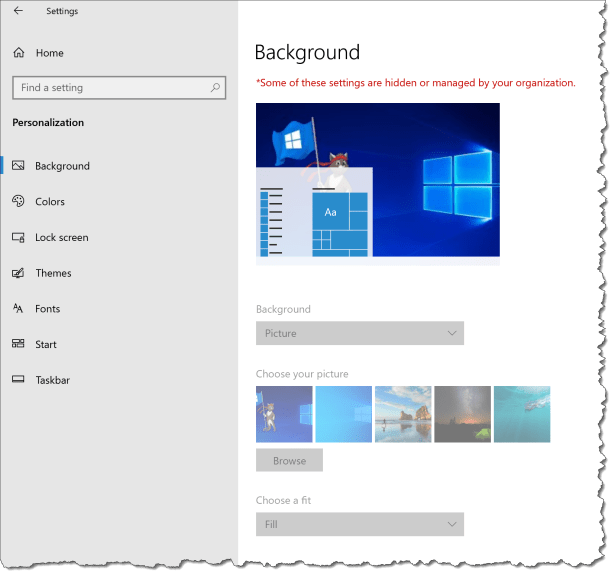
Task: Click the managed by your organization notice
Action: click(x=416, y=83)
